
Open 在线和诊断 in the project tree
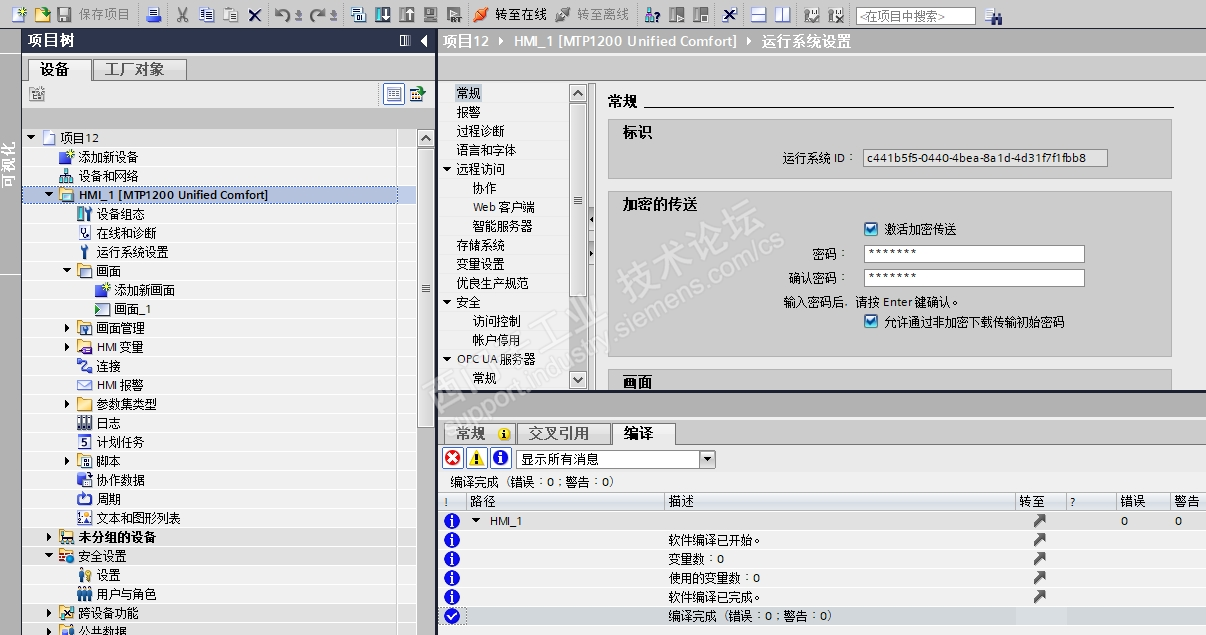[x=126, y=233]
